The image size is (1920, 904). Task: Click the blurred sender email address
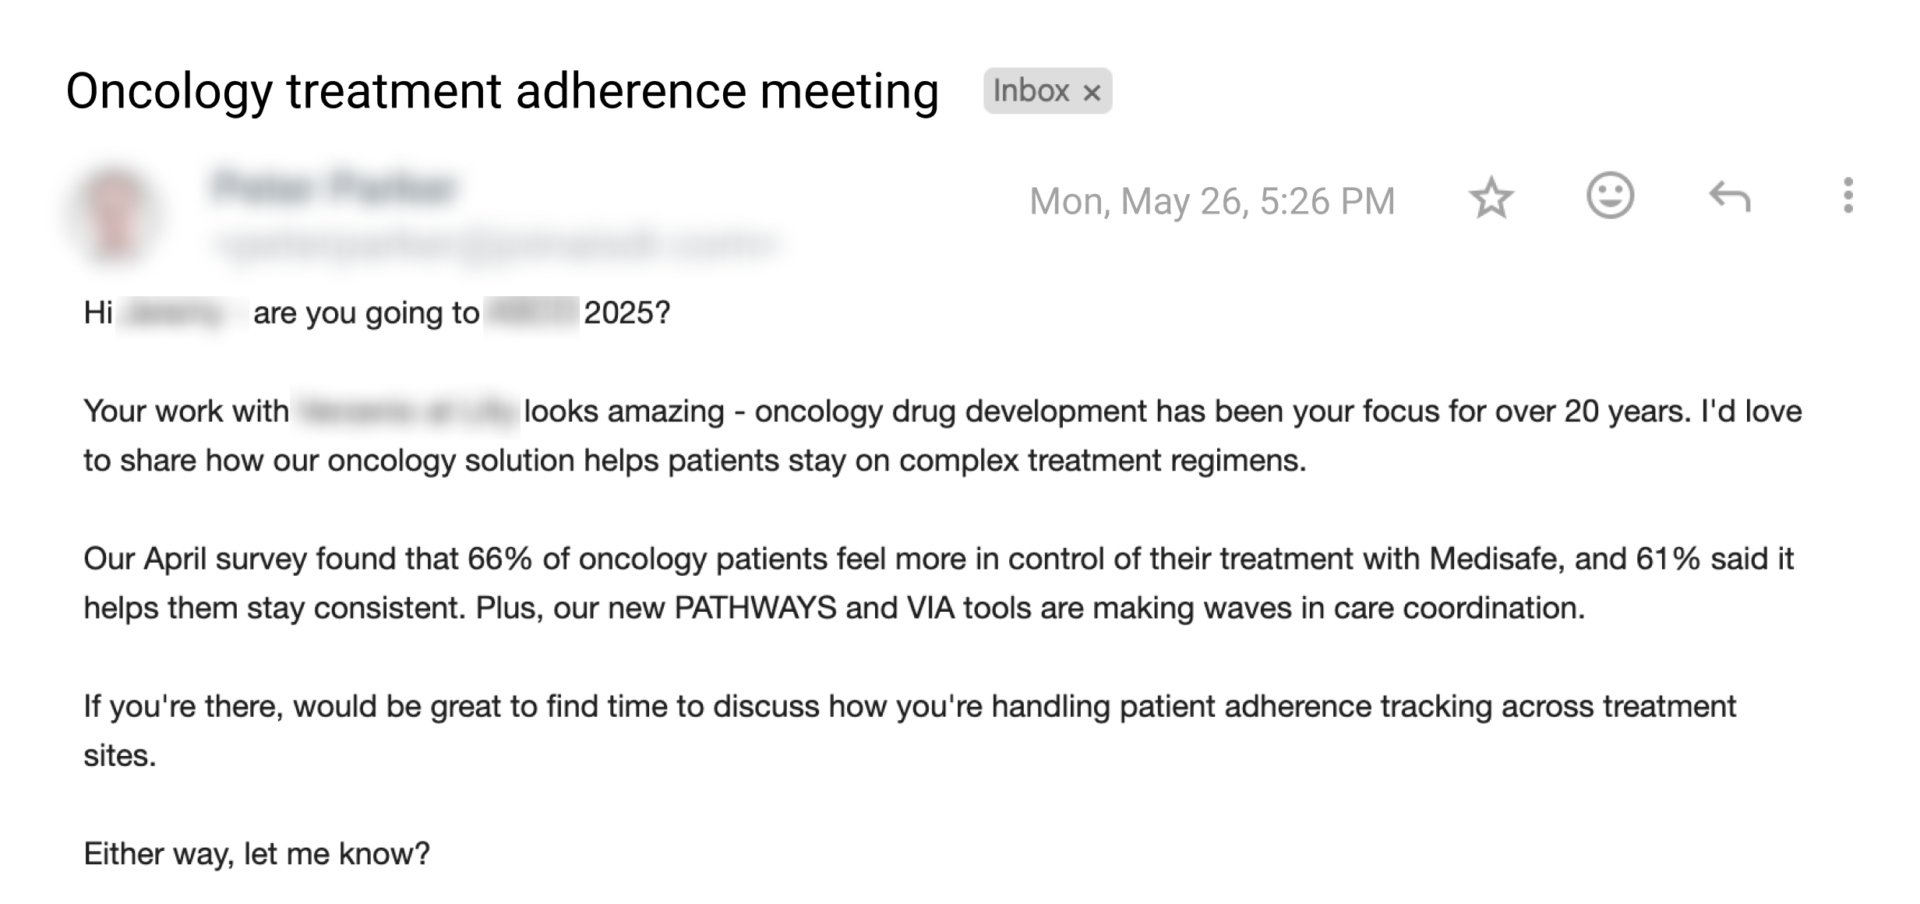click(x=497, y=243)
